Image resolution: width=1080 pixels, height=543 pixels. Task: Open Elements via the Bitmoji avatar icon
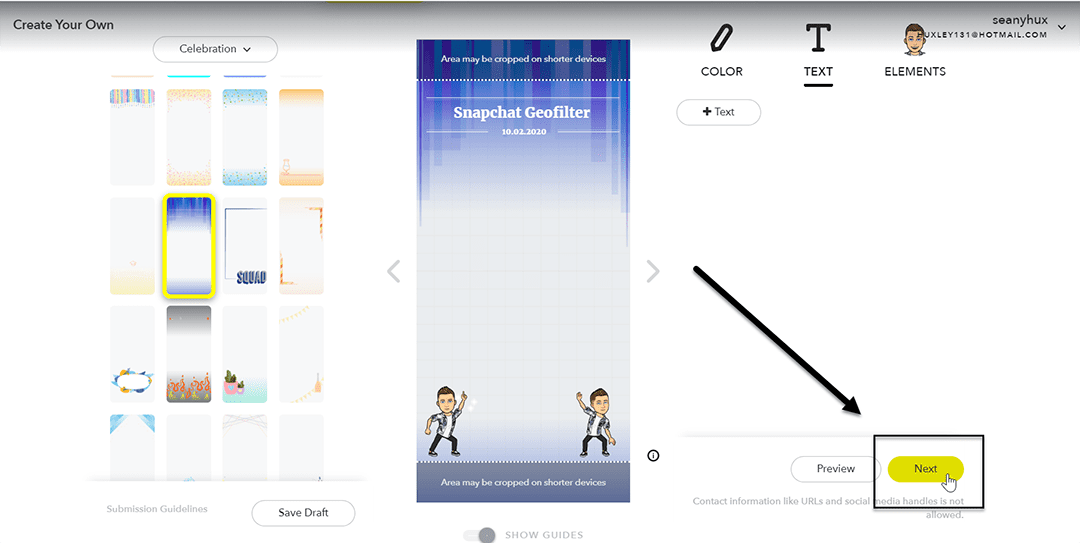point(914,40)
